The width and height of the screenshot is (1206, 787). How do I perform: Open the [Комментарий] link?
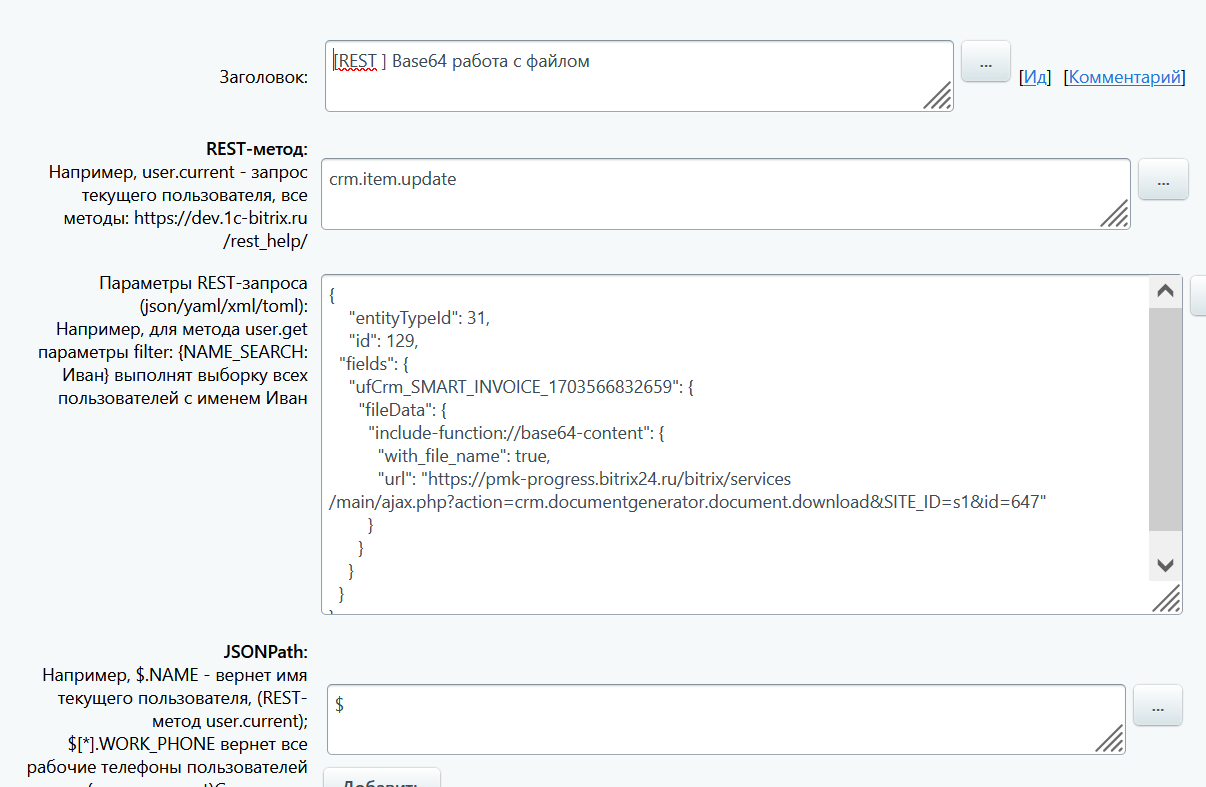pyautogui.click(x=1124, y=77)
